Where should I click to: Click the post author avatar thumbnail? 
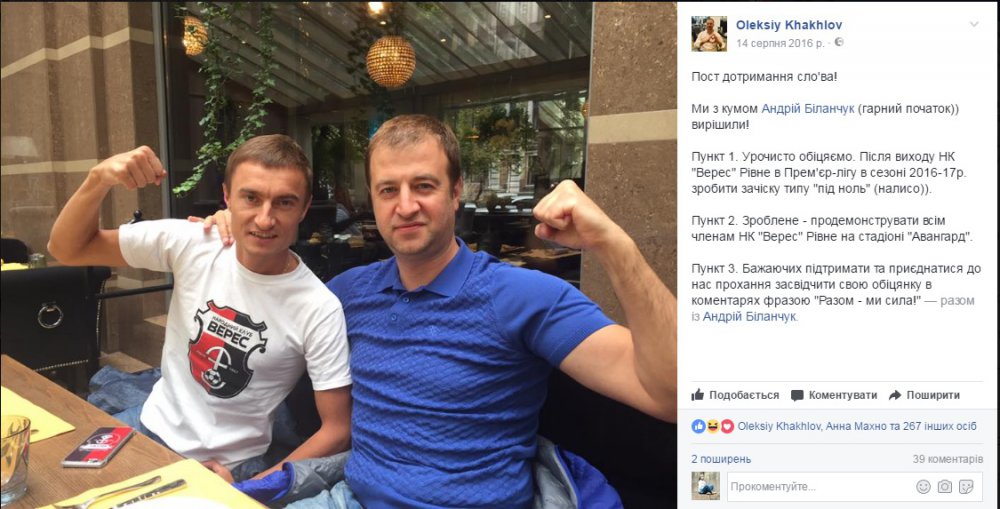(x=709, y=34)
